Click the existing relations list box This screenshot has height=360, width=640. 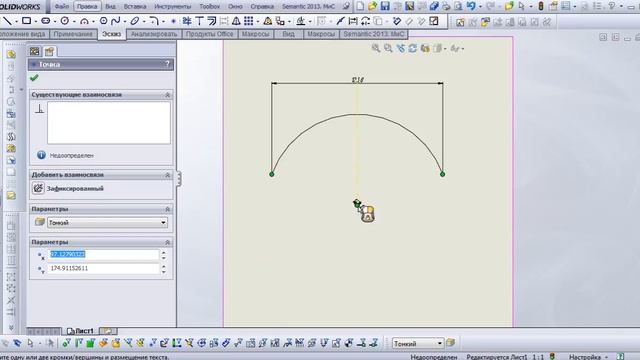point(109,123)
